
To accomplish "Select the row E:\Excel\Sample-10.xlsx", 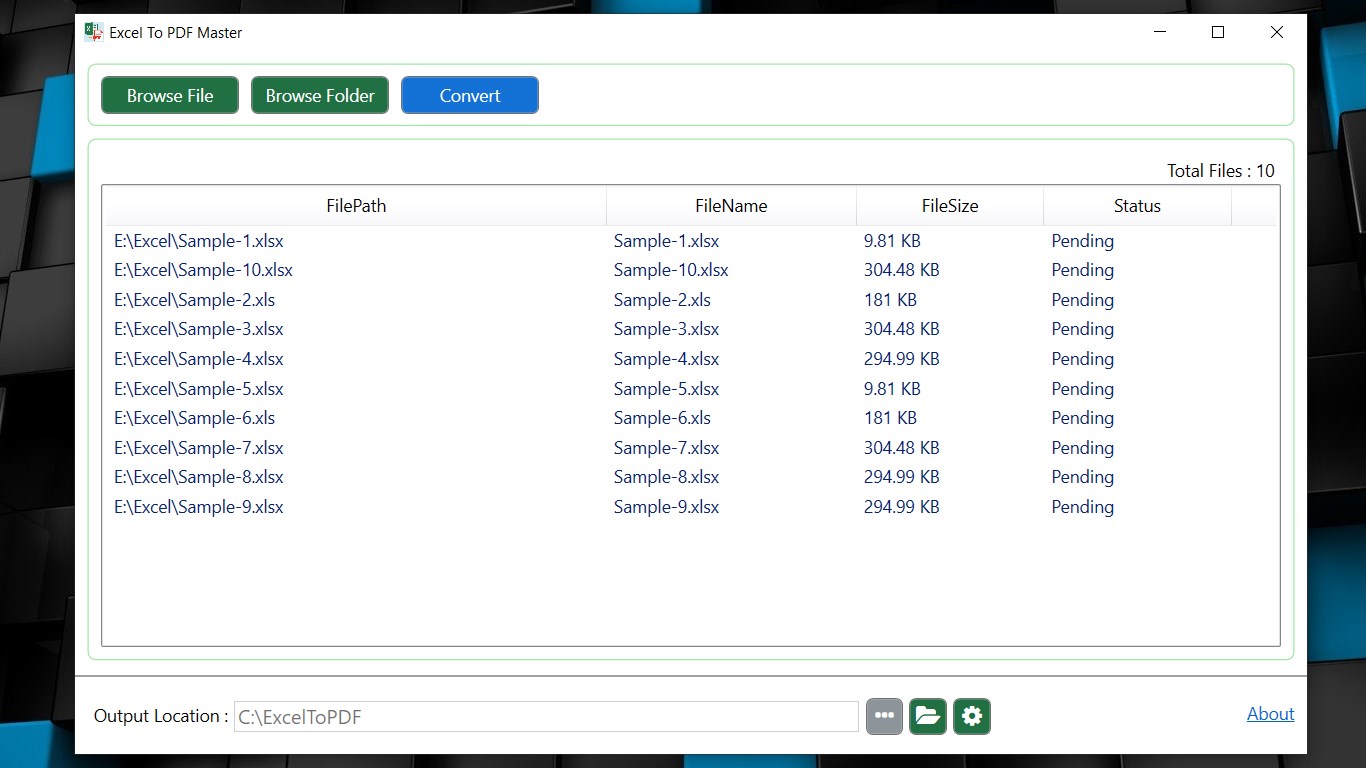I will [691, 270].
